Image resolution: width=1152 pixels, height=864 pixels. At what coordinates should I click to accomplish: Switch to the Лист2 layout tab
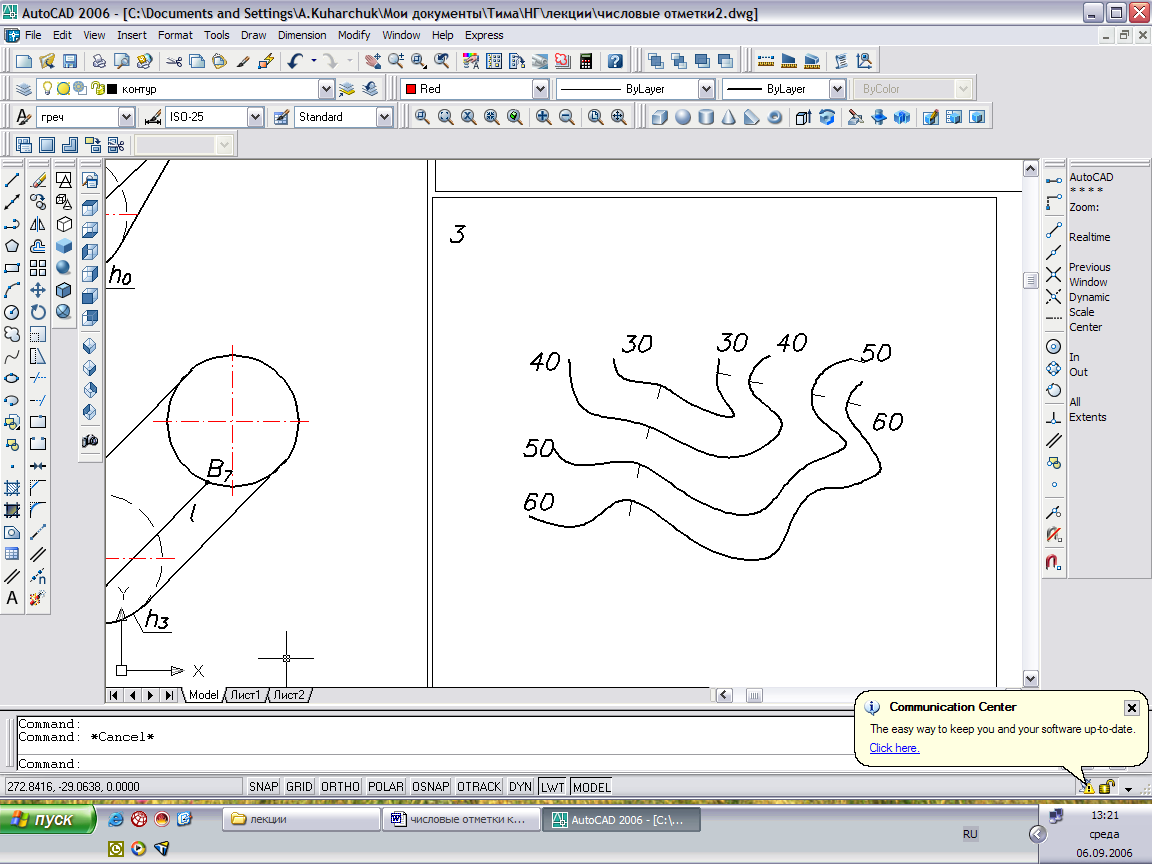[289, 694]
